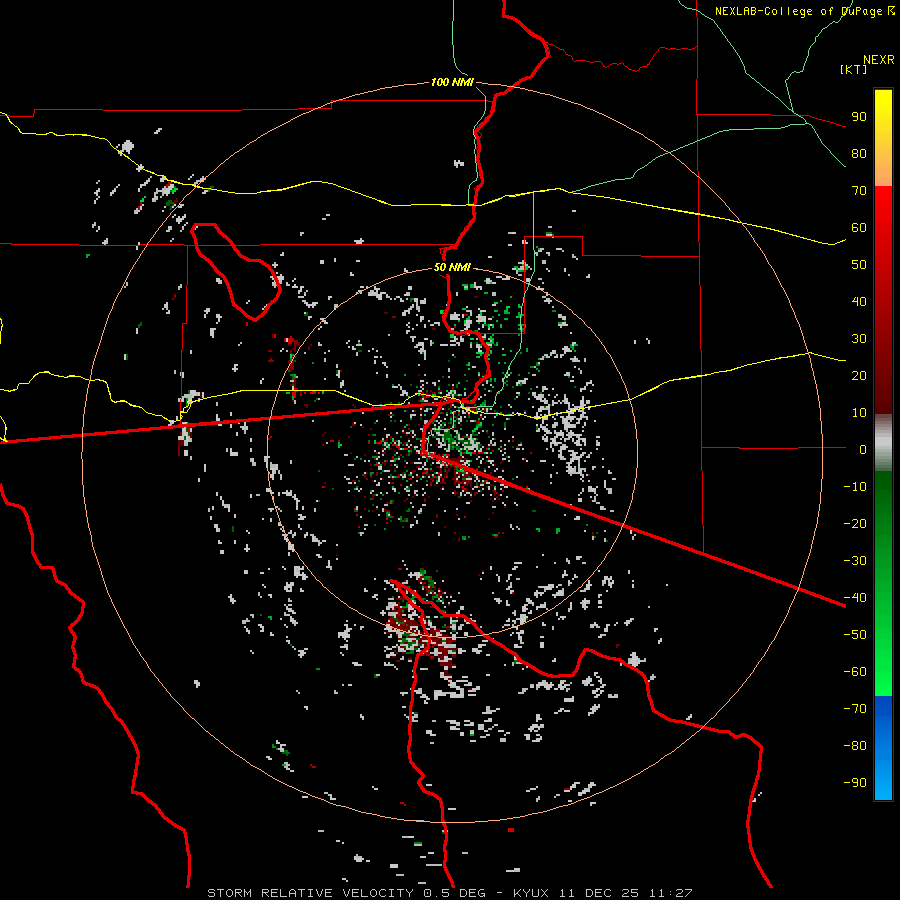
Task: Click the -50 scale value
Action: (x=855, y=634)
